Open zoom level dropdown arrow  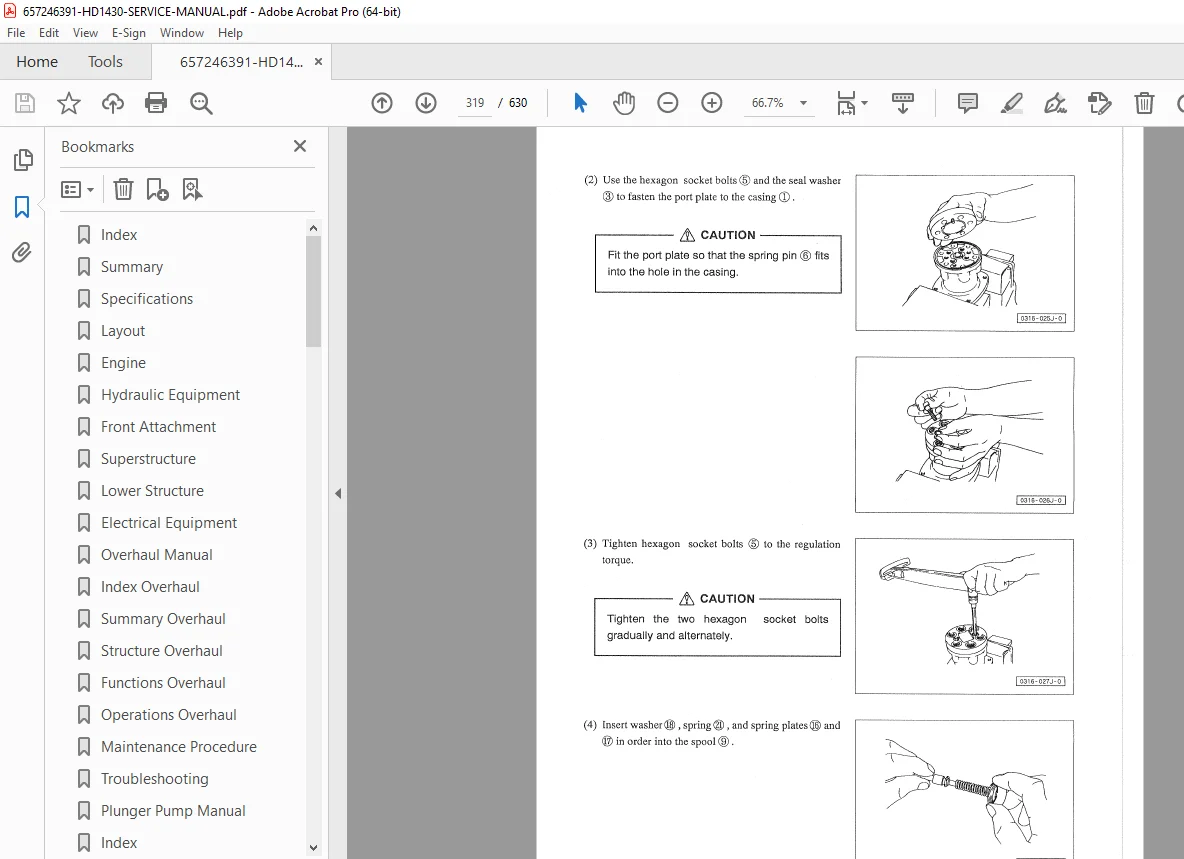click(x=803, y=103)
